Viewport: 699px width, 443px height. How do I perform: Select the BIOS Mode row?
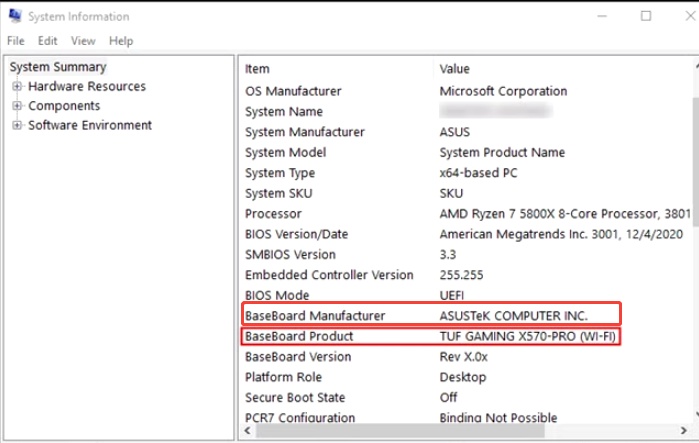point(467,295)
